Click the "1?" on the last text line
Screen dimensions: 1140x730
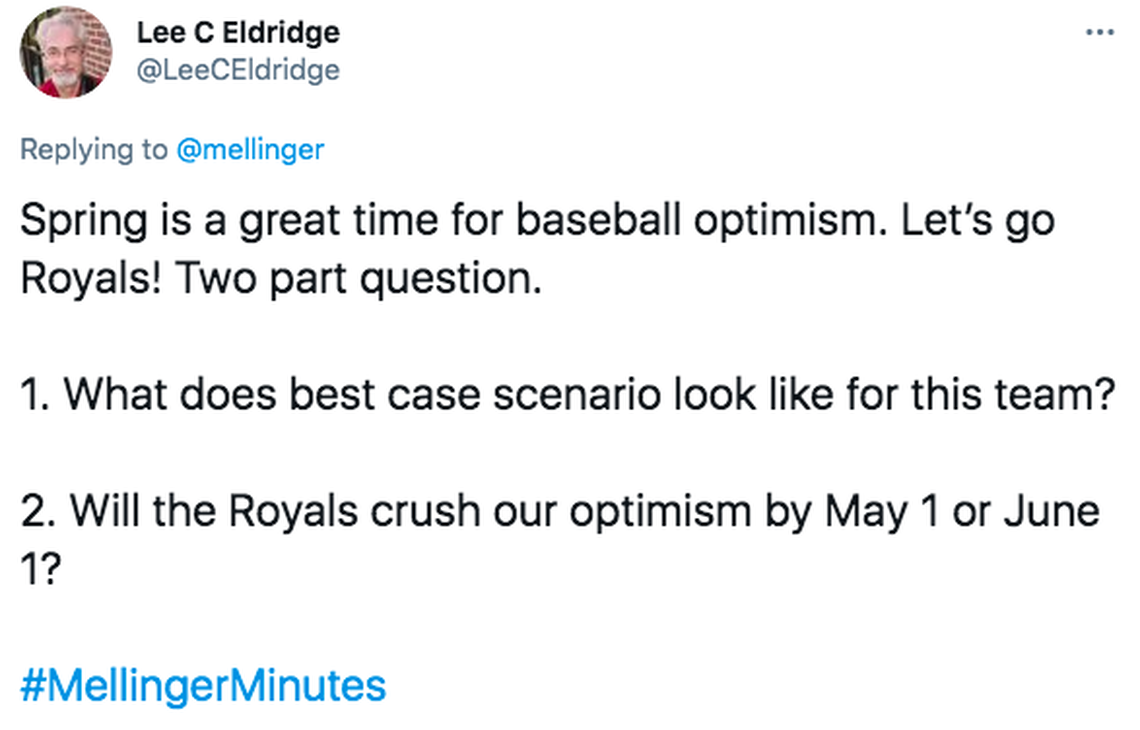click(x=40, y=570)
